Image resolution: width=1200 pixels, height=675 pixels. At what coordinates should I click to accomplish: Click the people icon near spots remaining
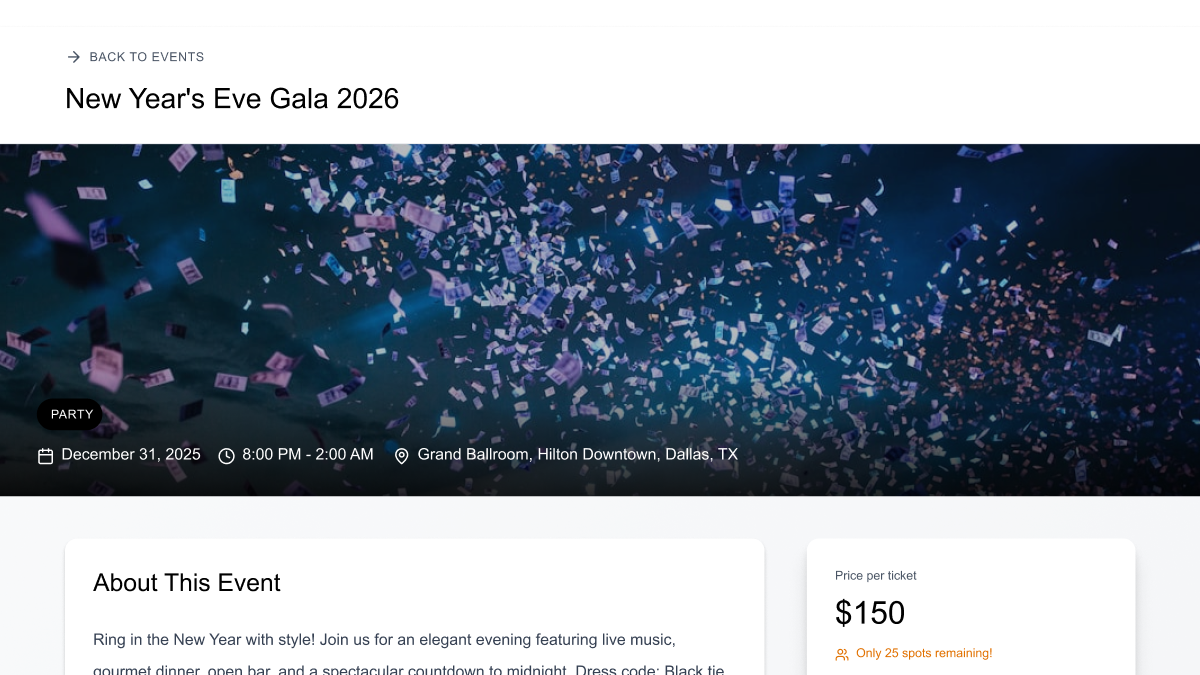842,654
